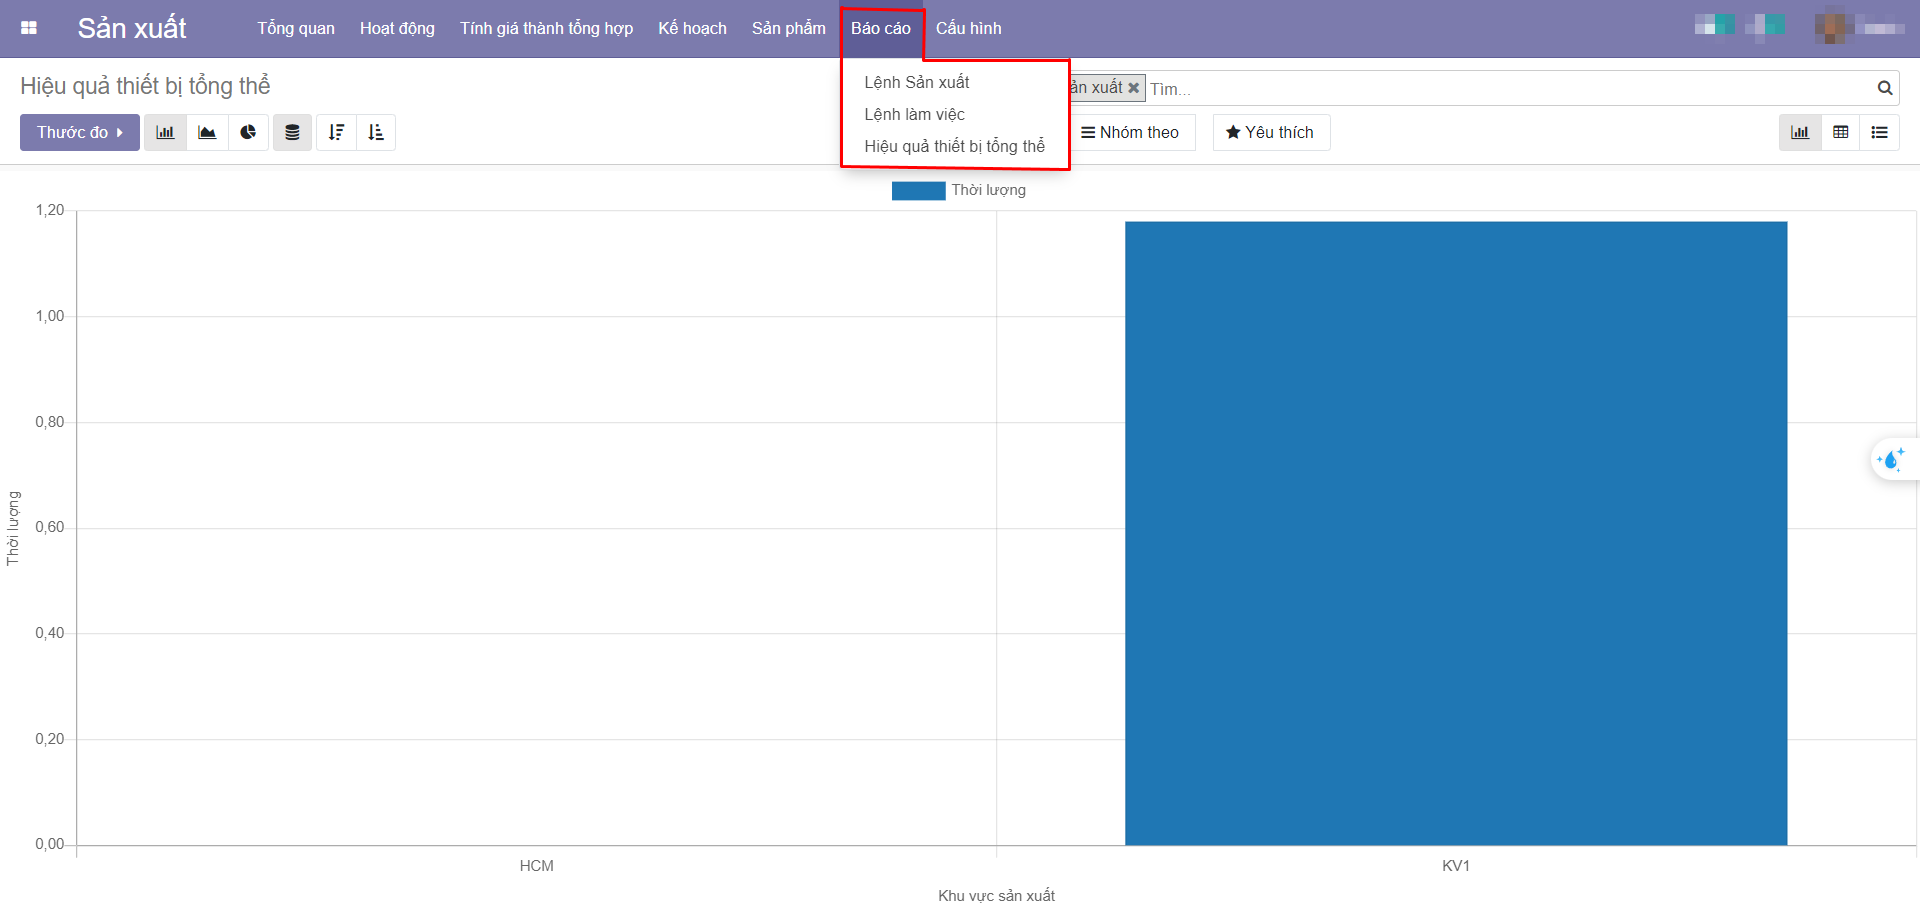Switch to line chart mode
Screen dimensions: 1920x905
[207, 132]
